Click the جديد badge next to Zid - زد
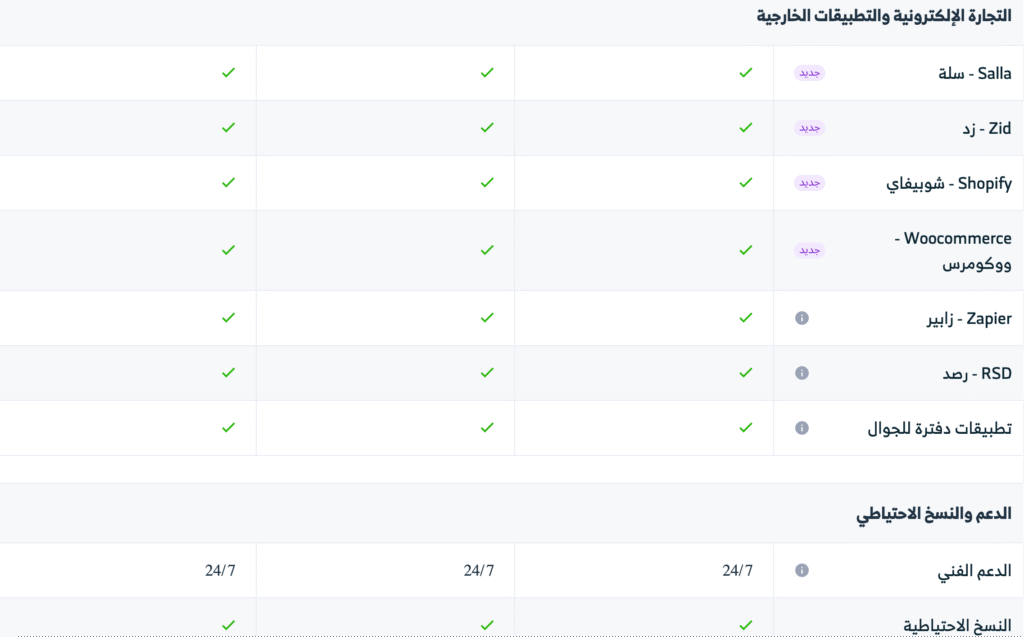1024x641 pixels. [x=809, y=128]
